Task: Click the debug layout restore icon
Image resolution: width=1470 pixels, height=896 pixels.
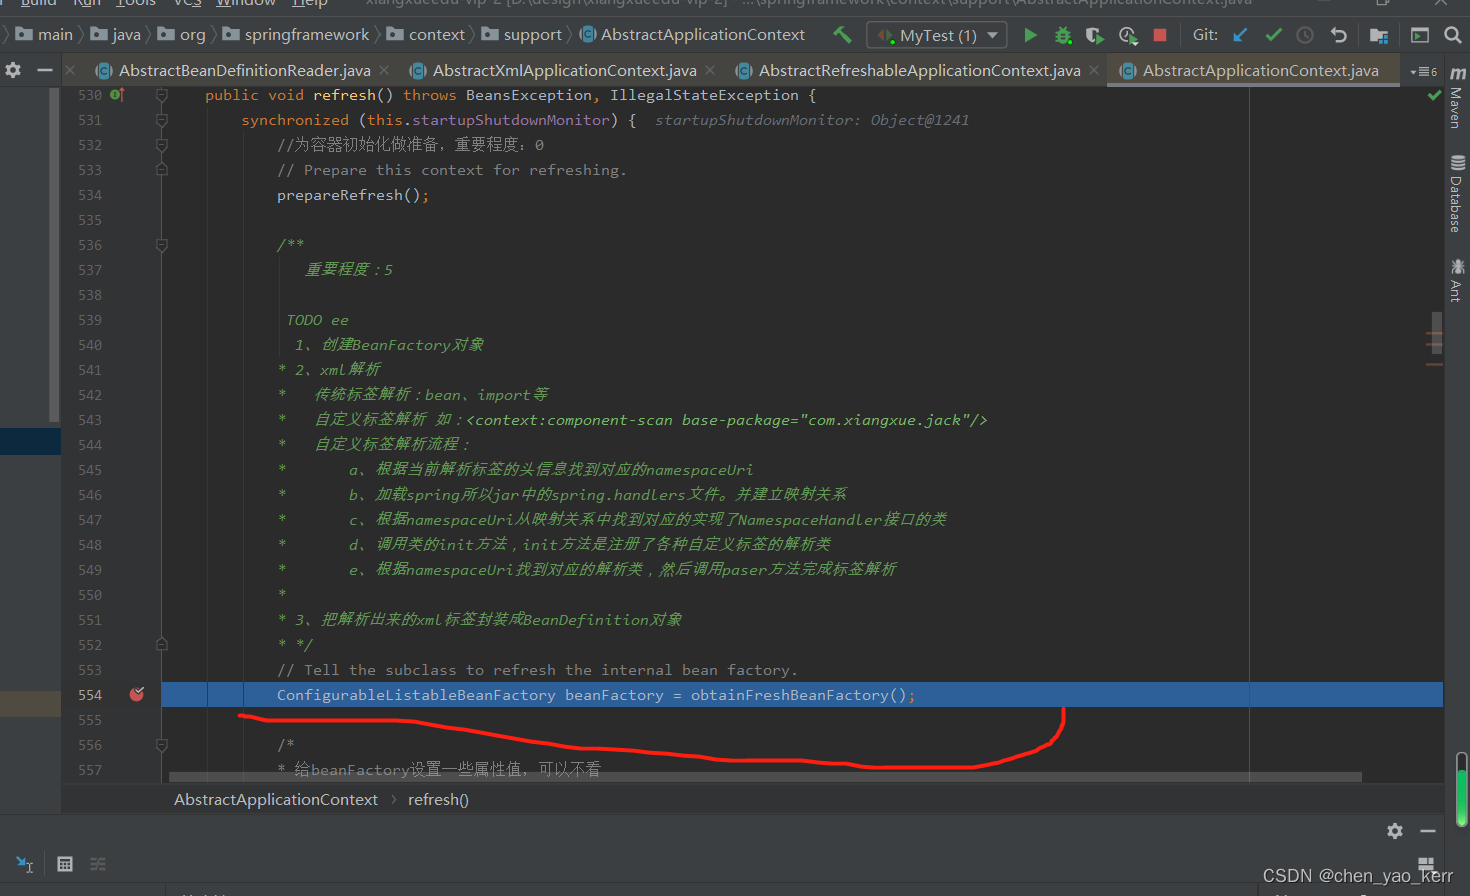Action: pos(1426,864)
